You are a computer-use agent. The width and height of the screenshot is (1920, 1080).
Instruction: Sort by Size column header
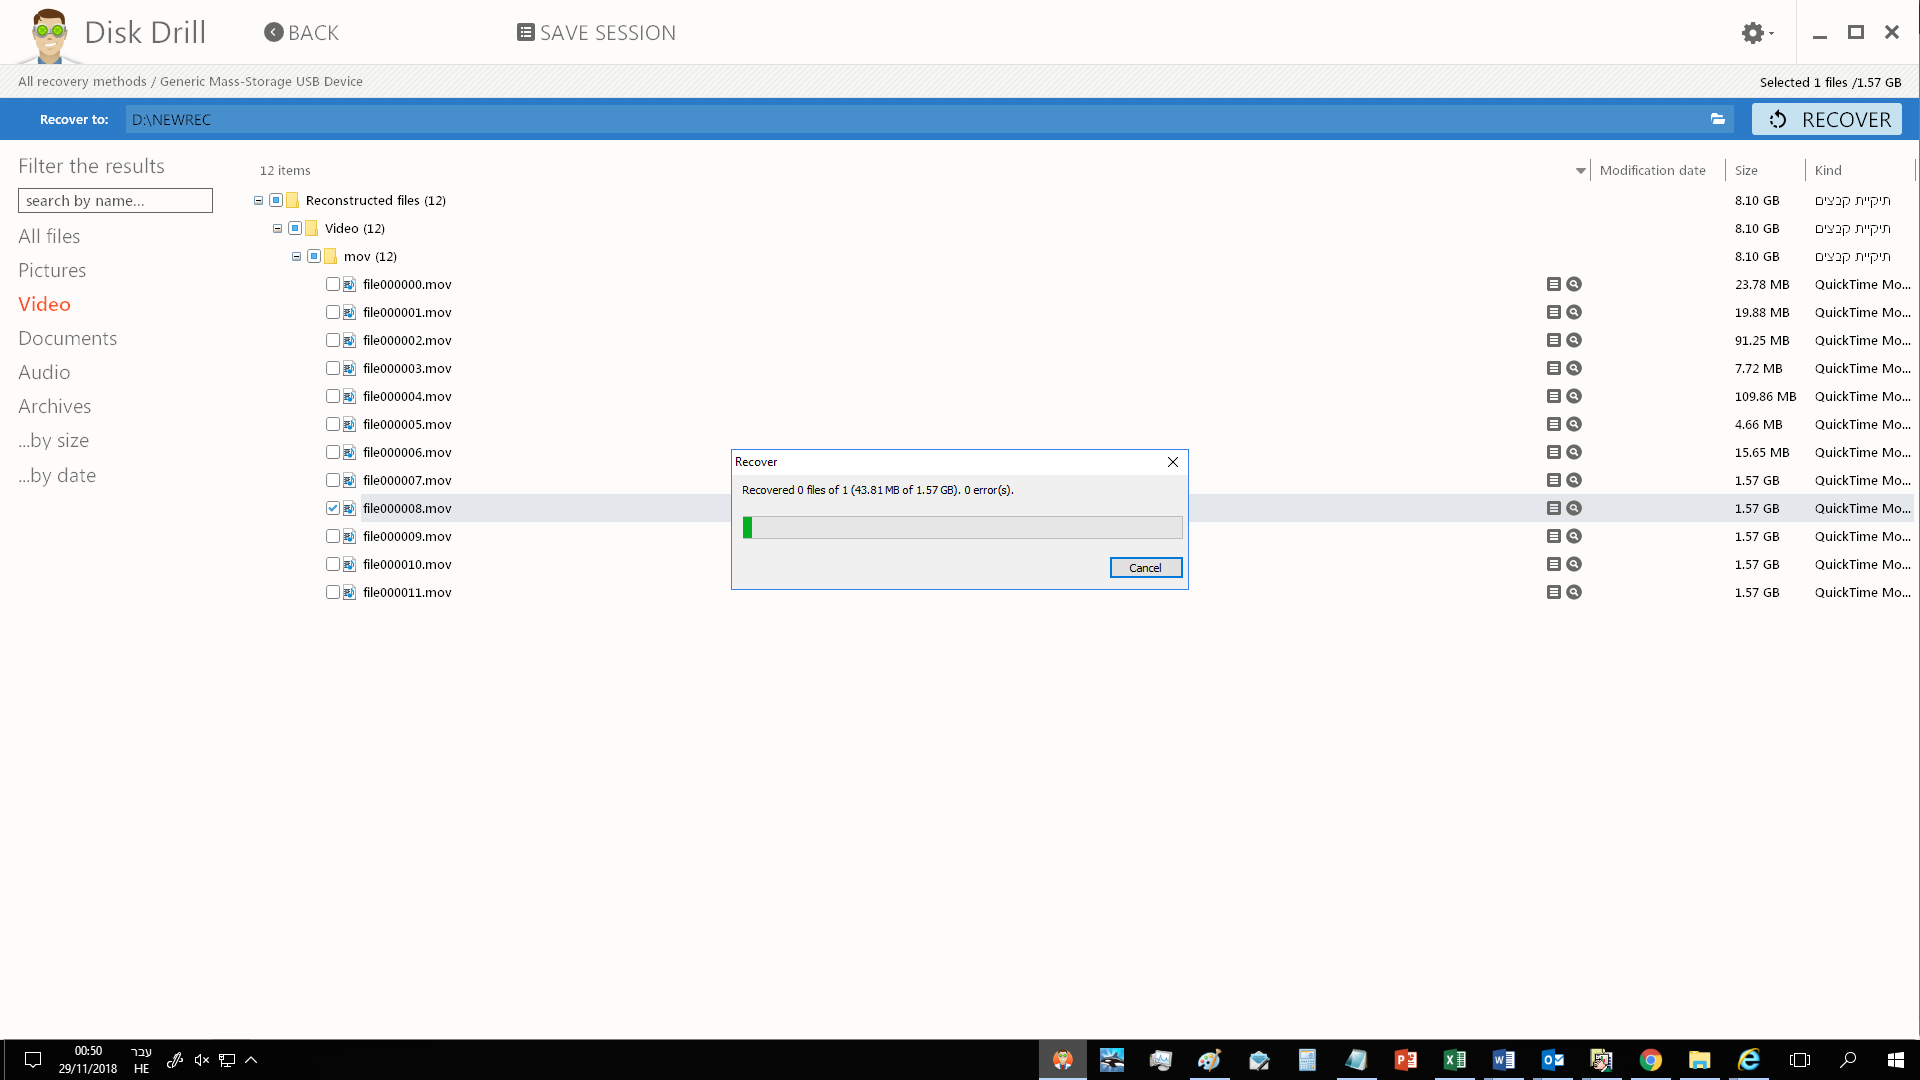pos(1746,170)
